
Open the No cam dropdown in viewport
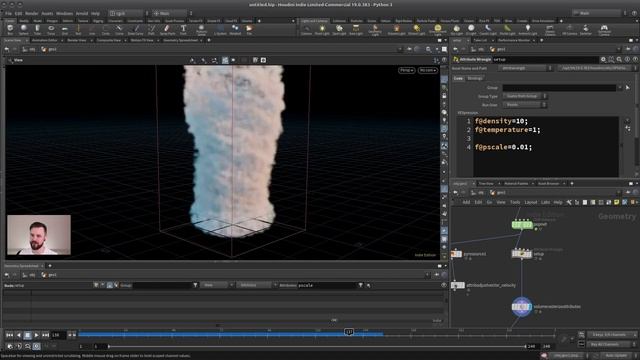[428, 70]
